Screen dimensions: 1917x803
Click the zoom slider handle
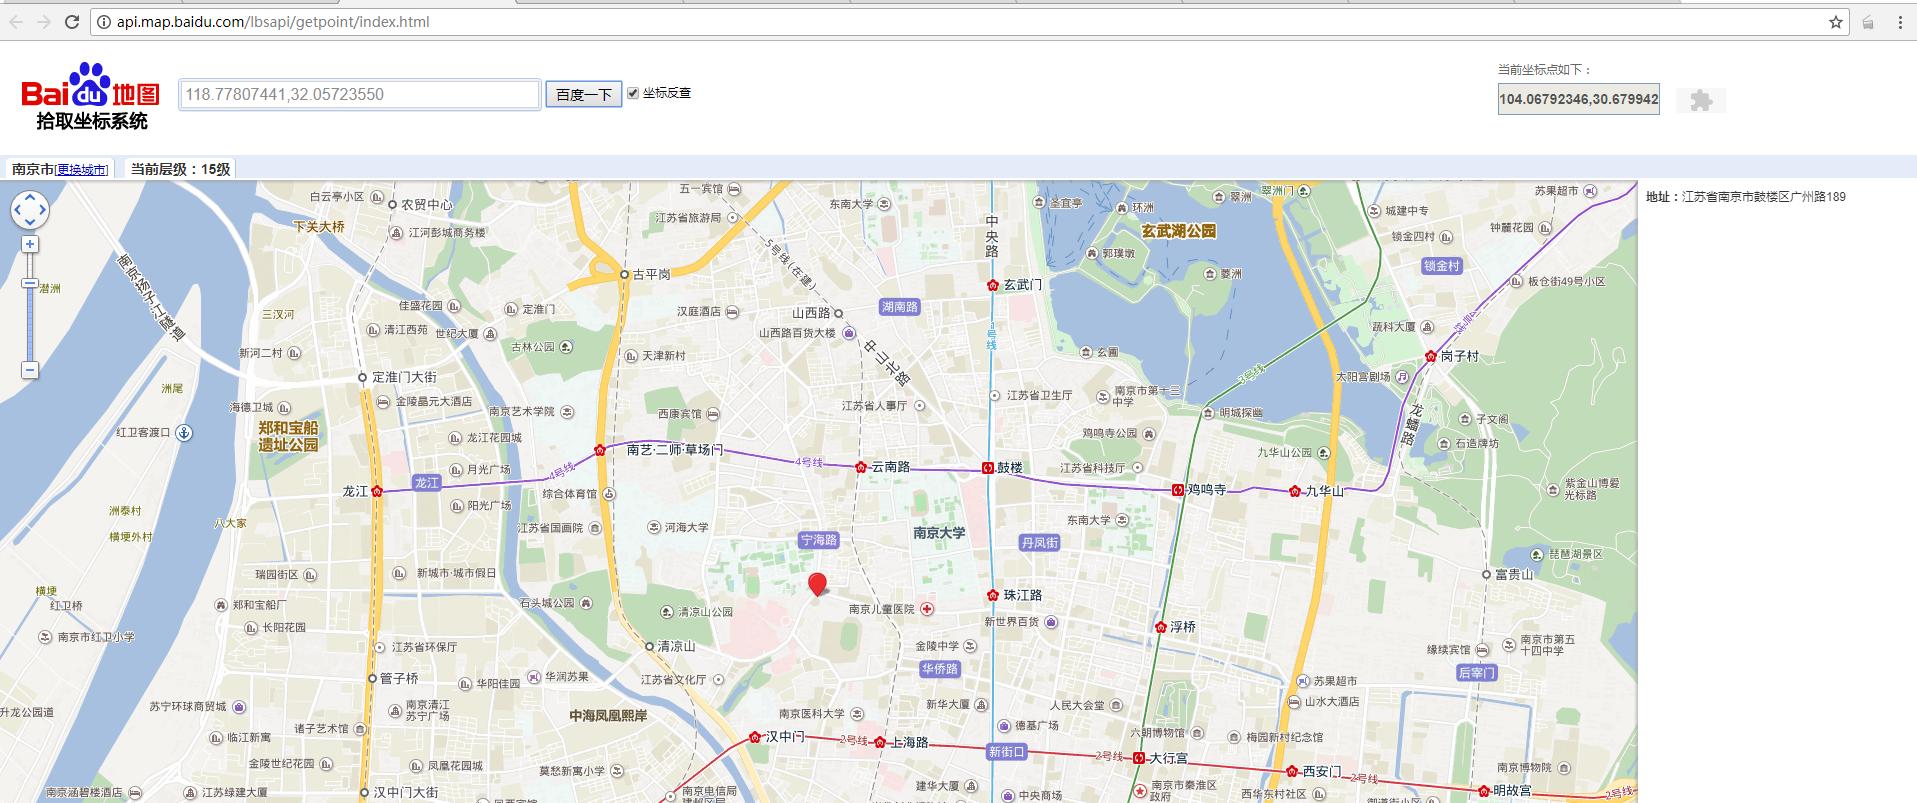click(30, 284)
